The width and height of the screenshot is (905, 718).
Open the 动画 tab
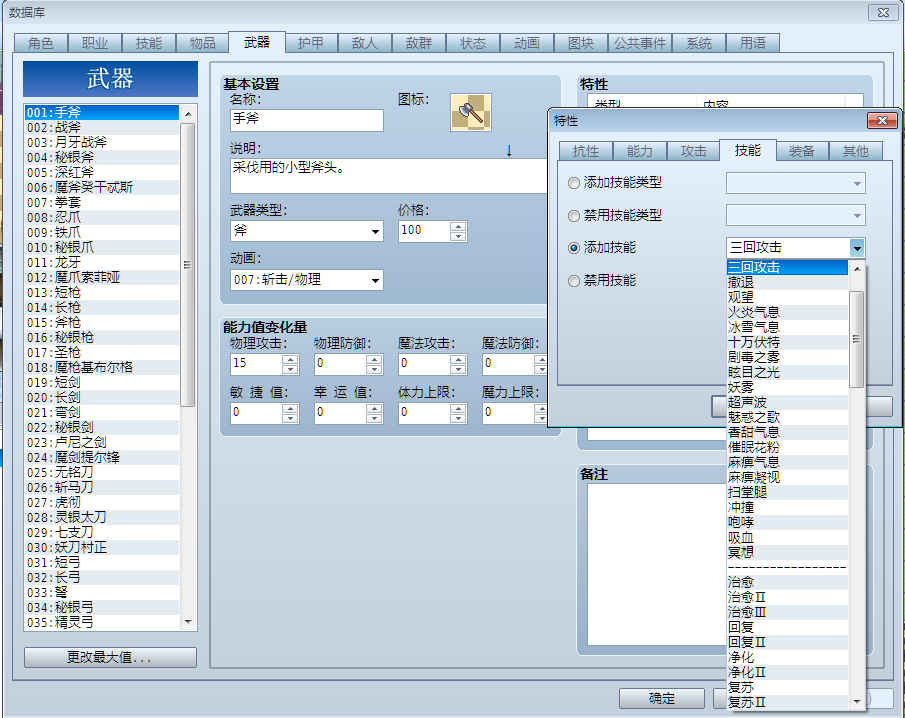527,43
